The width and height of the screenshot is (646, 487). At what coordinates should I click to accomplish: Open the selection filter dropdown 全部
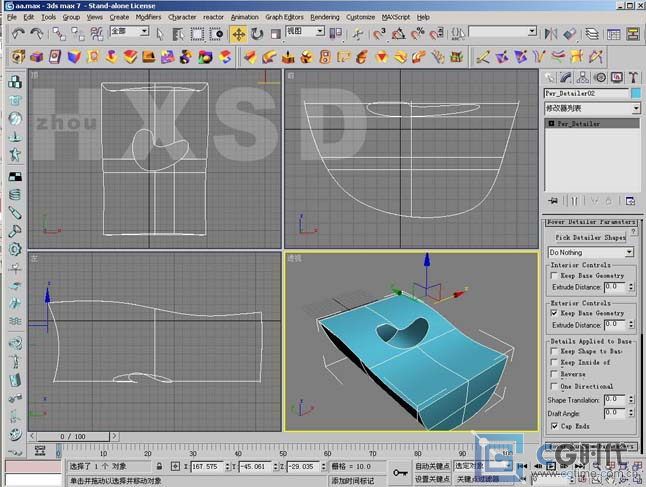(x=129, y=31)
